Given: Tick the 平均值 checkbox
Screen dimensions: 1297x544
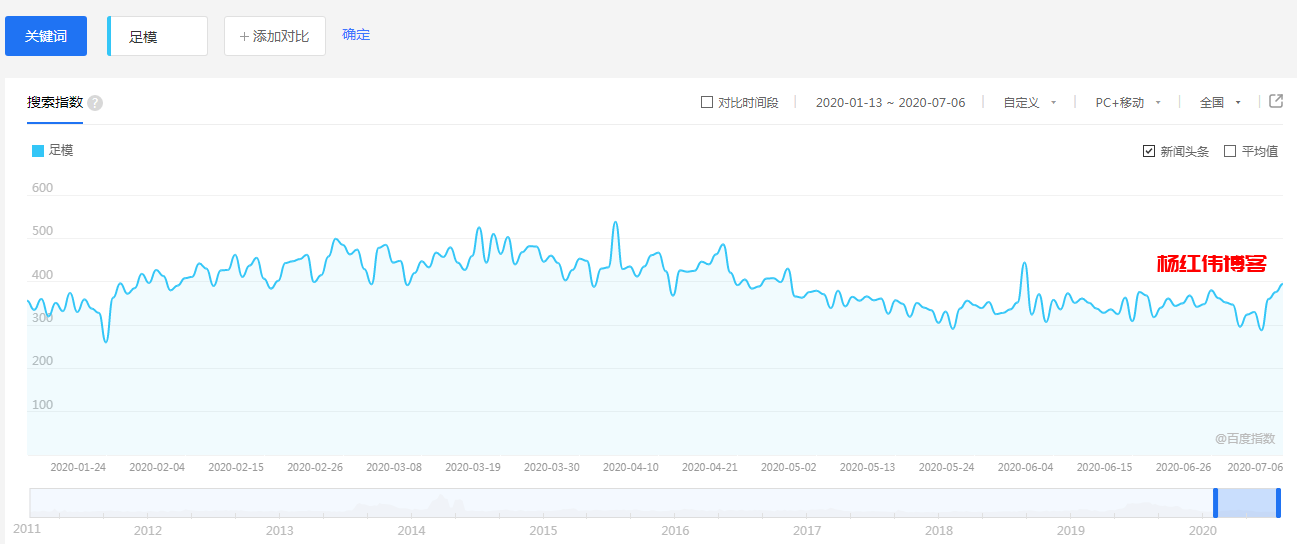Looking at the screenshot, I should pos(1230,151).
